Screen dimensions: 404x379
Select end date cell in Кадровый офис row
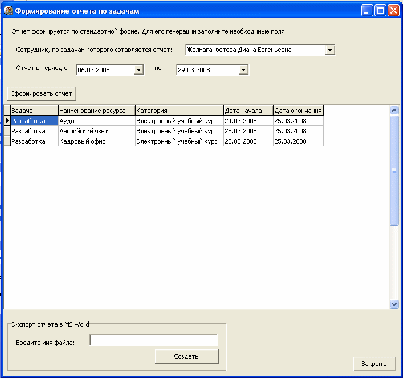[298, 141]
